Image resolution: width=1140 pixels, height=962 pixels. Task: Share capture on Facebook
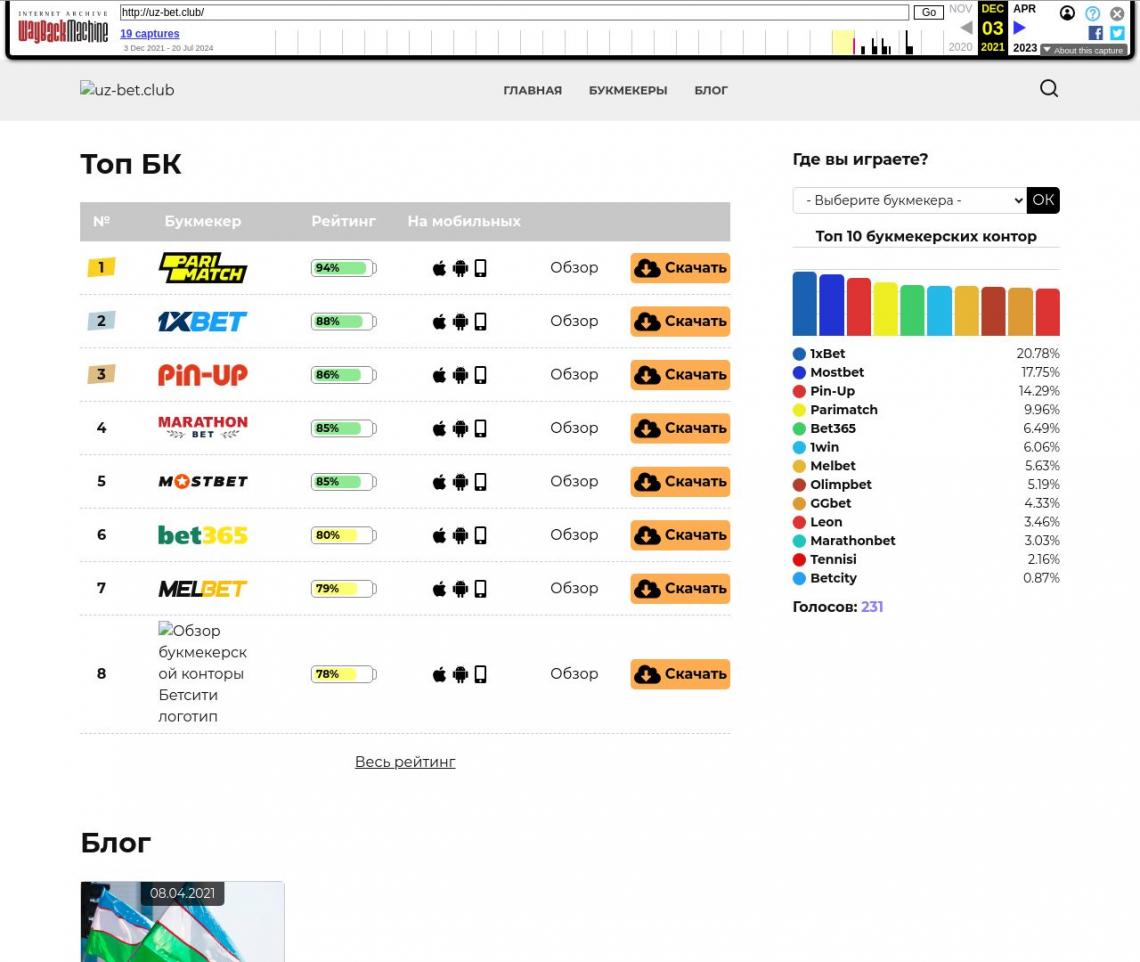[x=1095, y=33]
